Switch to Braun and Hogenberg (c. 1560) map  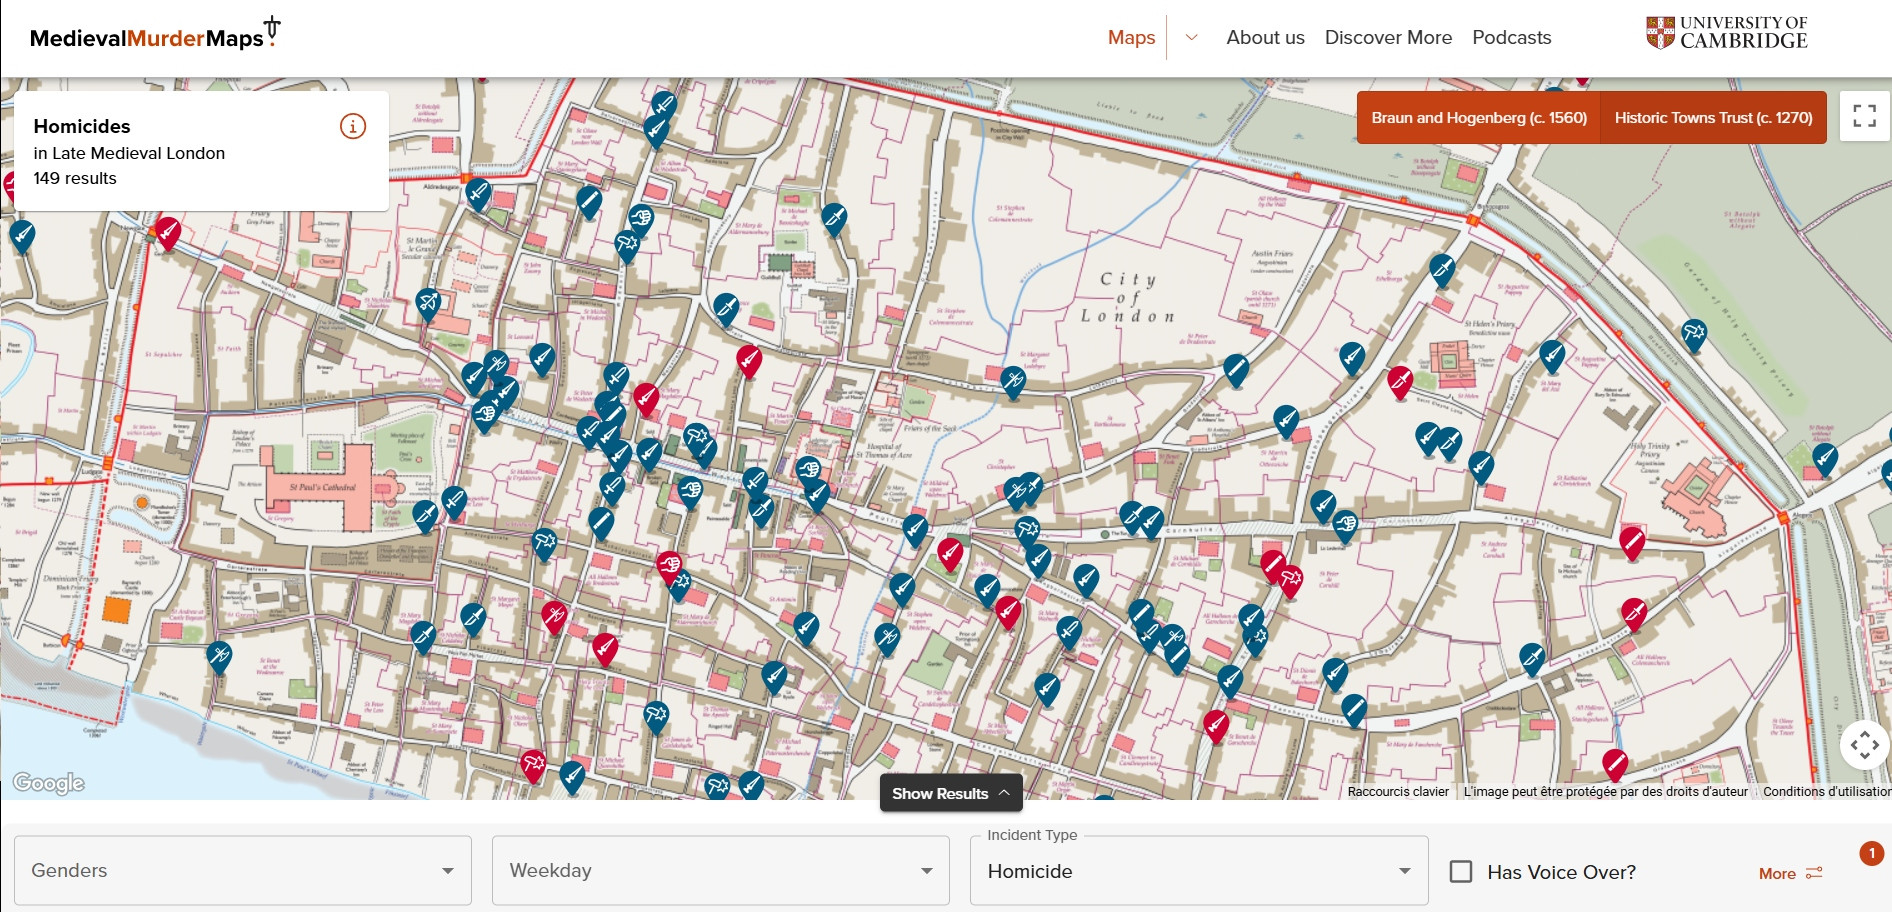click(x=1479, y=118)
